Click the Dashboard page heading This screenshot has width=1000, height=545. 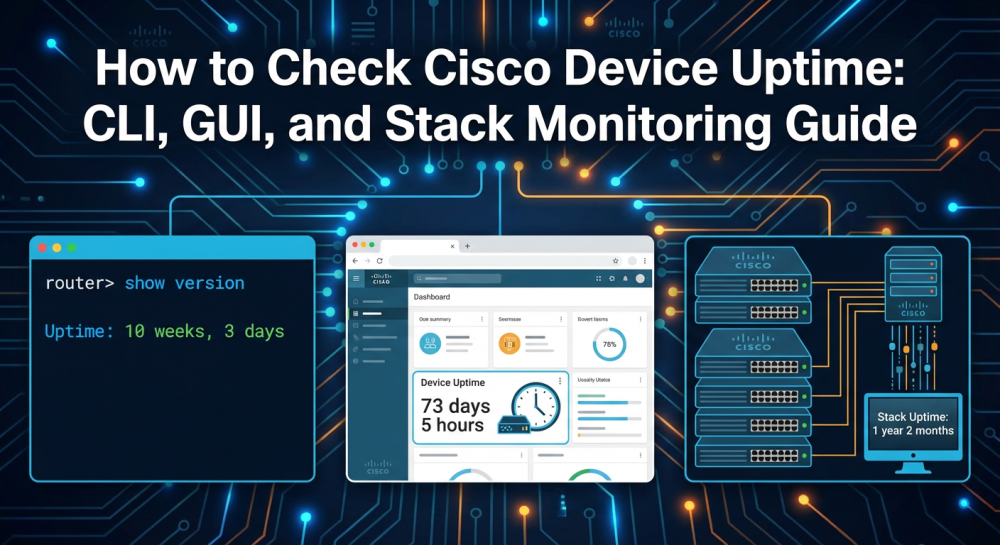[x=432, y=297]
